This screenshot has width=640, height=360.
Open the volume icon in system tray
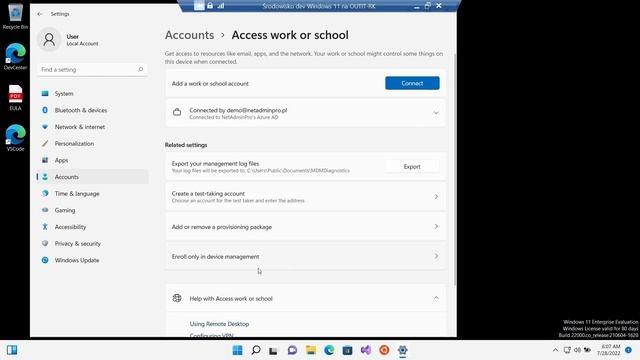click(577, 350)
